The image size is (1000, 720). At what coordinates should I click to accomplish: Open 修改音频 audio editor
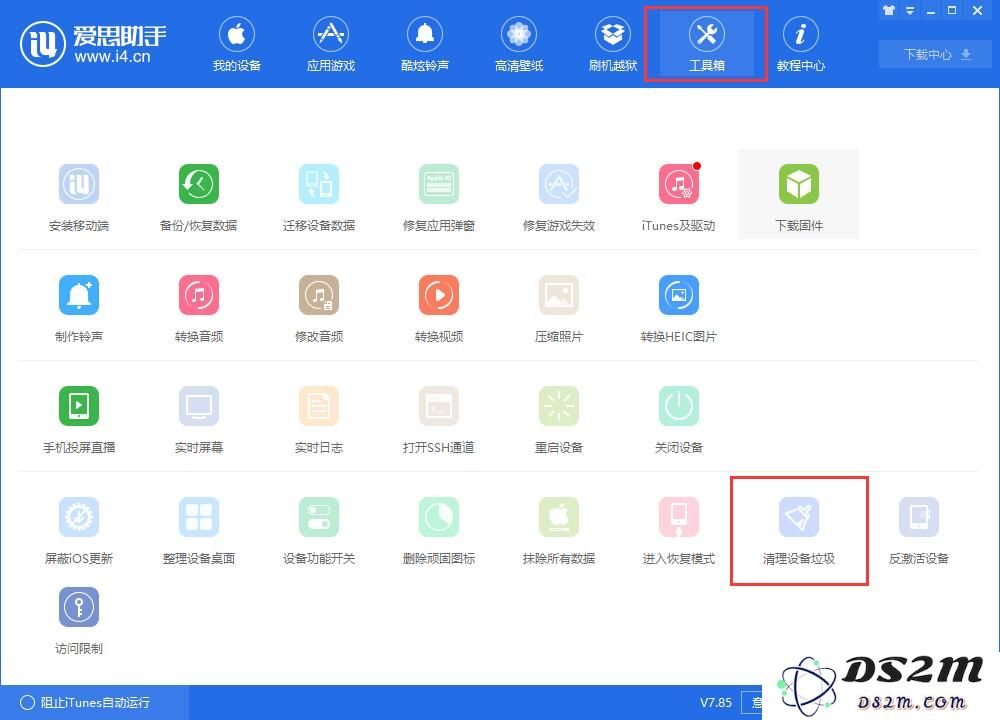point(319,309)
